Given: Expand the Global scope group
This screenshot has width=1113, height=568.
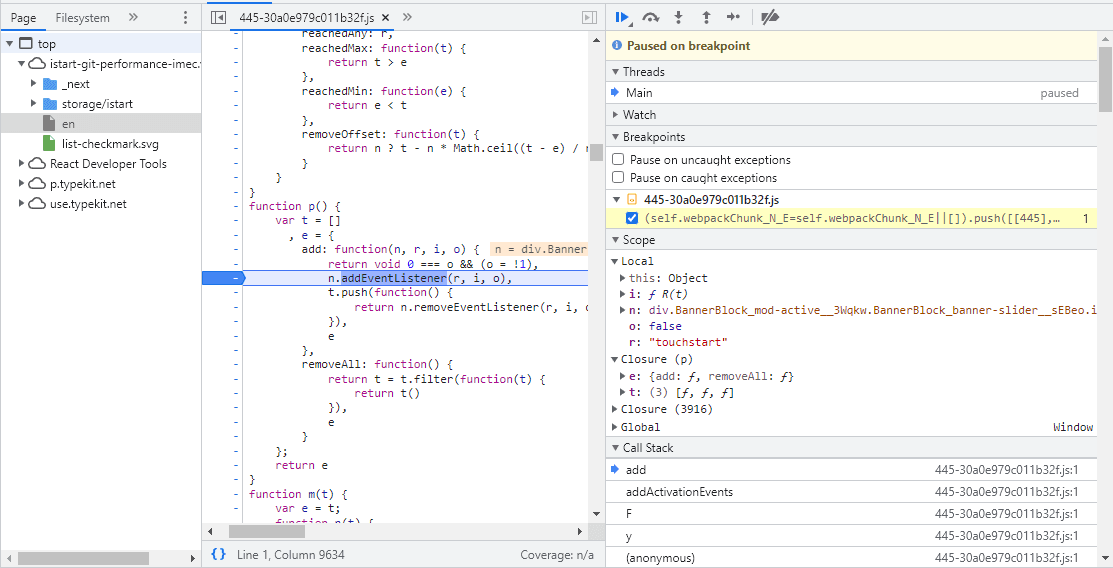Looking at the screenshot, I should pos(615,427).
